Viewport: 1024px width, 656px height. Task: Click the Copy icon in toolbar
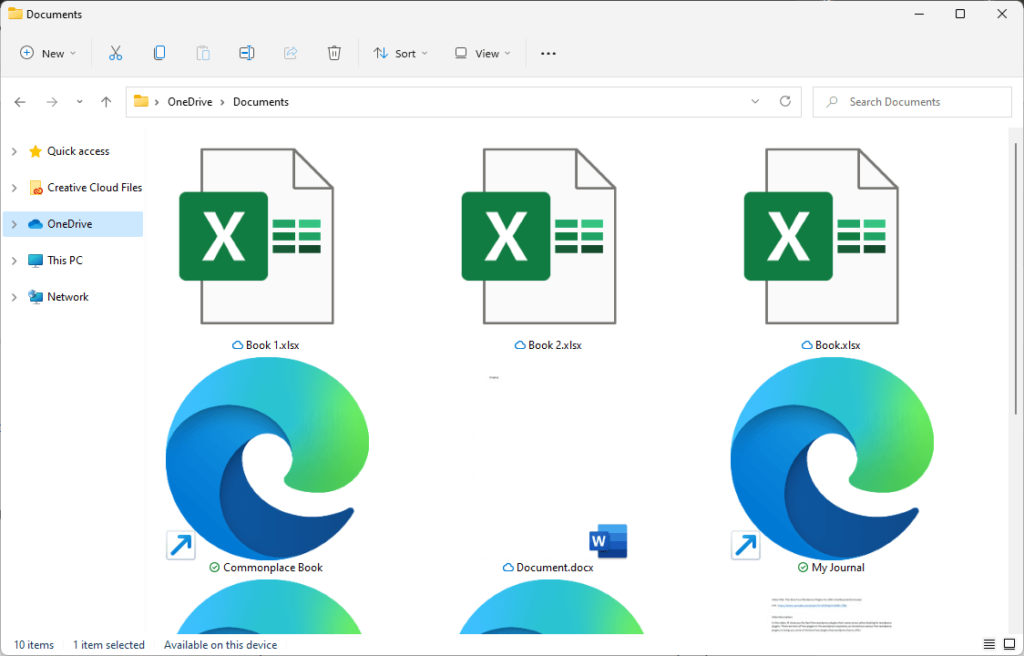point(159,54)
